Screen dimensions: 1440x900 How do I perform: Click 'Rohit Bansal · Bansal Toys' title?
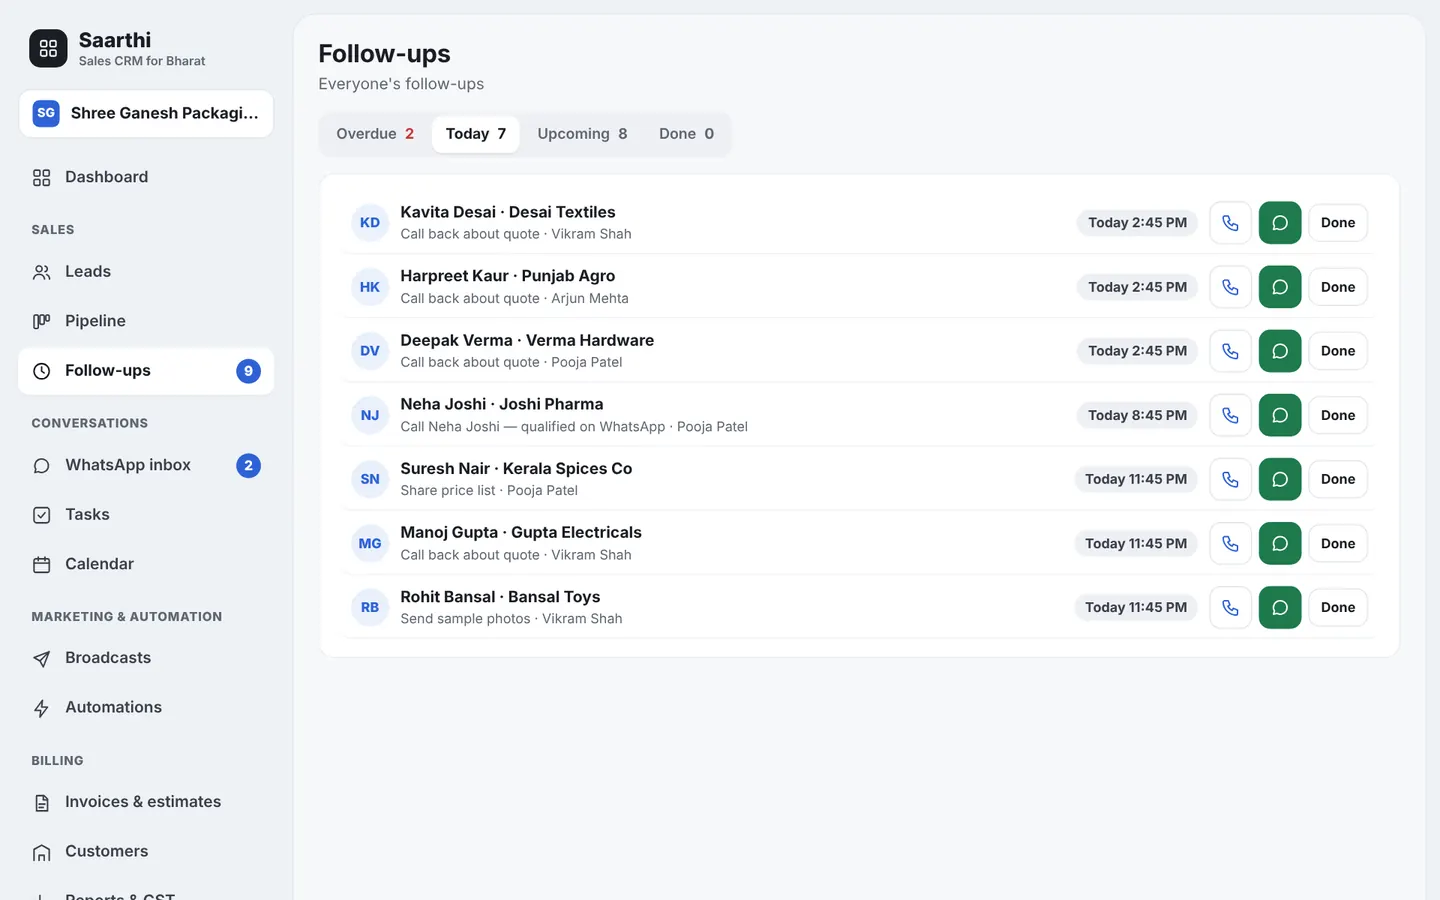click(x=500, y=597)
